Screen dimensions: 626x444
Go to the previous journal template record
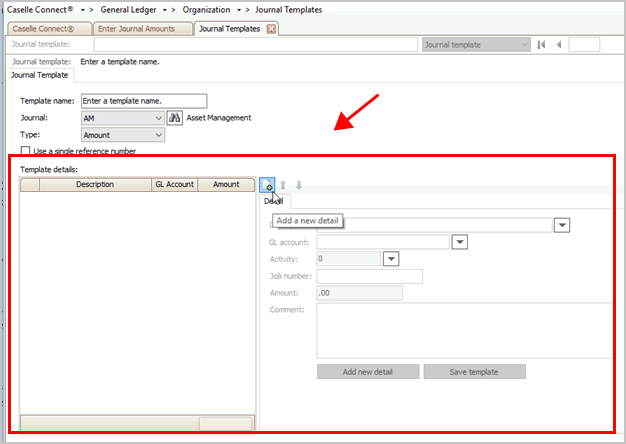pos(558,45)
